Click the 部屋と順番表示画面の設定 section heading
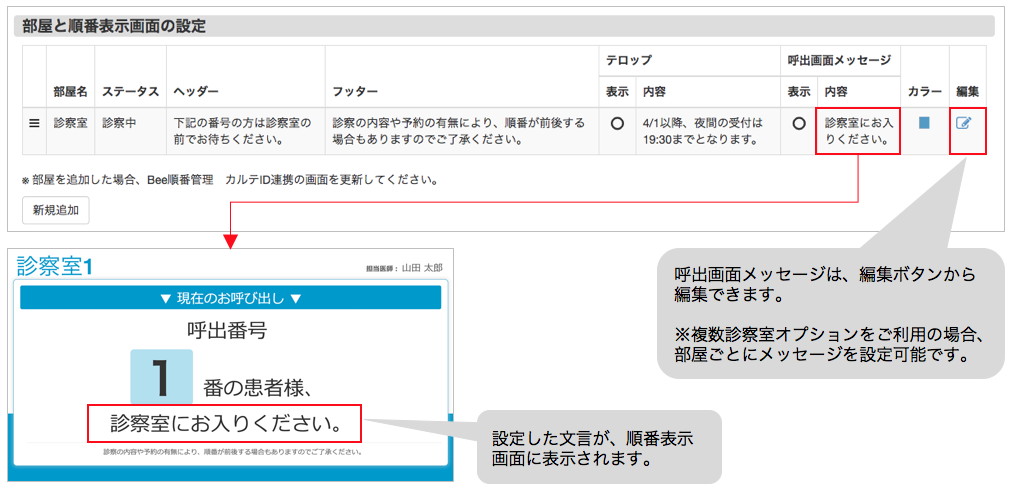The width and height of the screenshot is (1014, 493). pyautogui.click(x=114, y=27)
